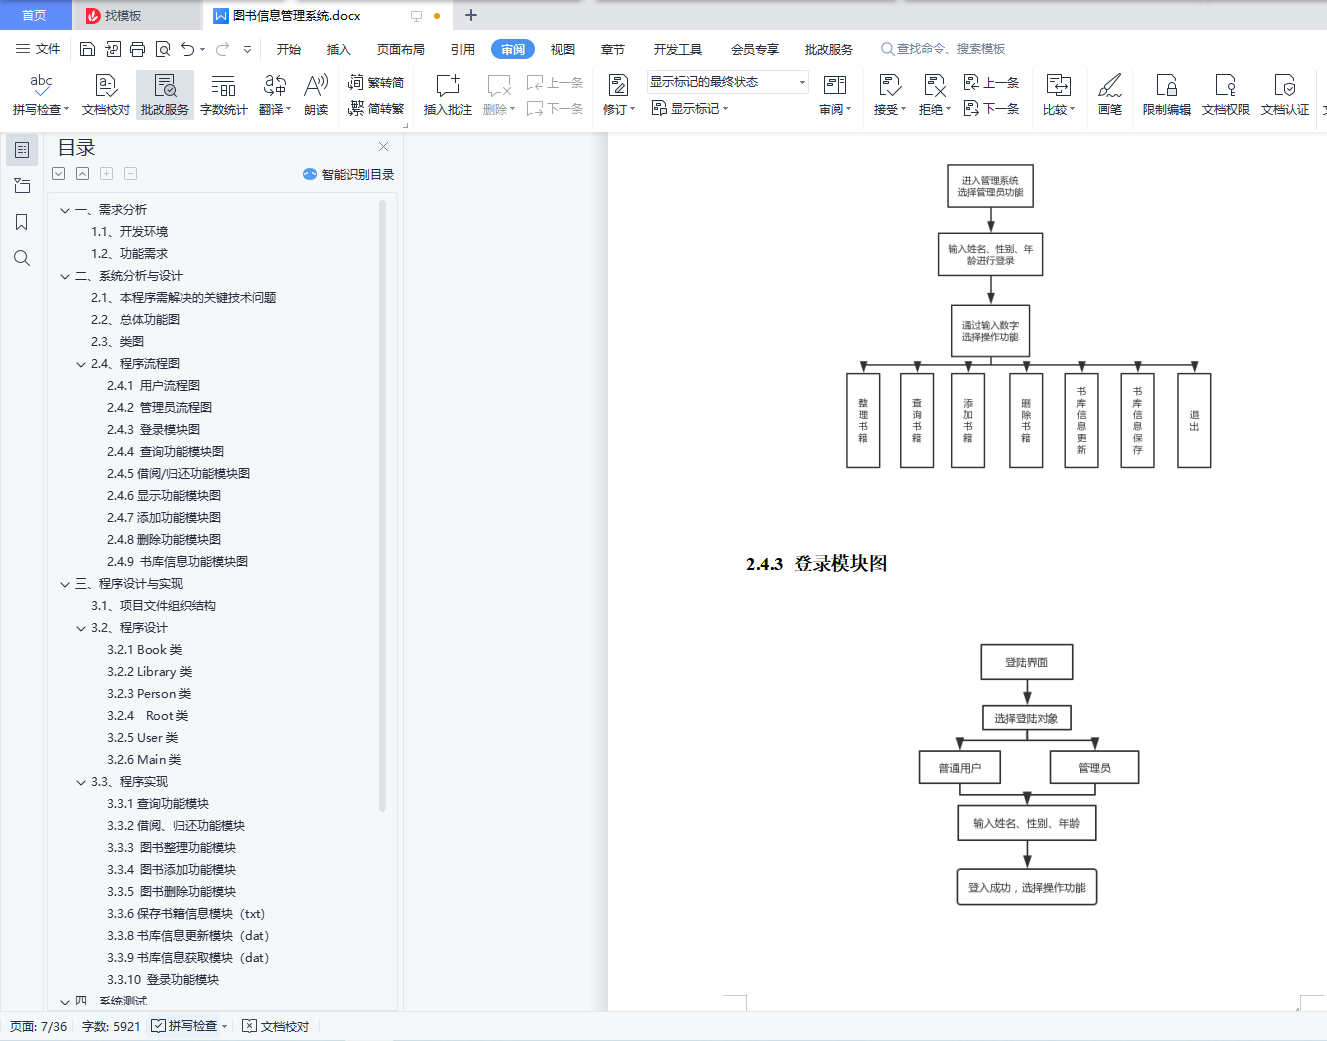Open 文档认证 document certification
Screen dimensions: 1327x1041
coord(1285,95)
